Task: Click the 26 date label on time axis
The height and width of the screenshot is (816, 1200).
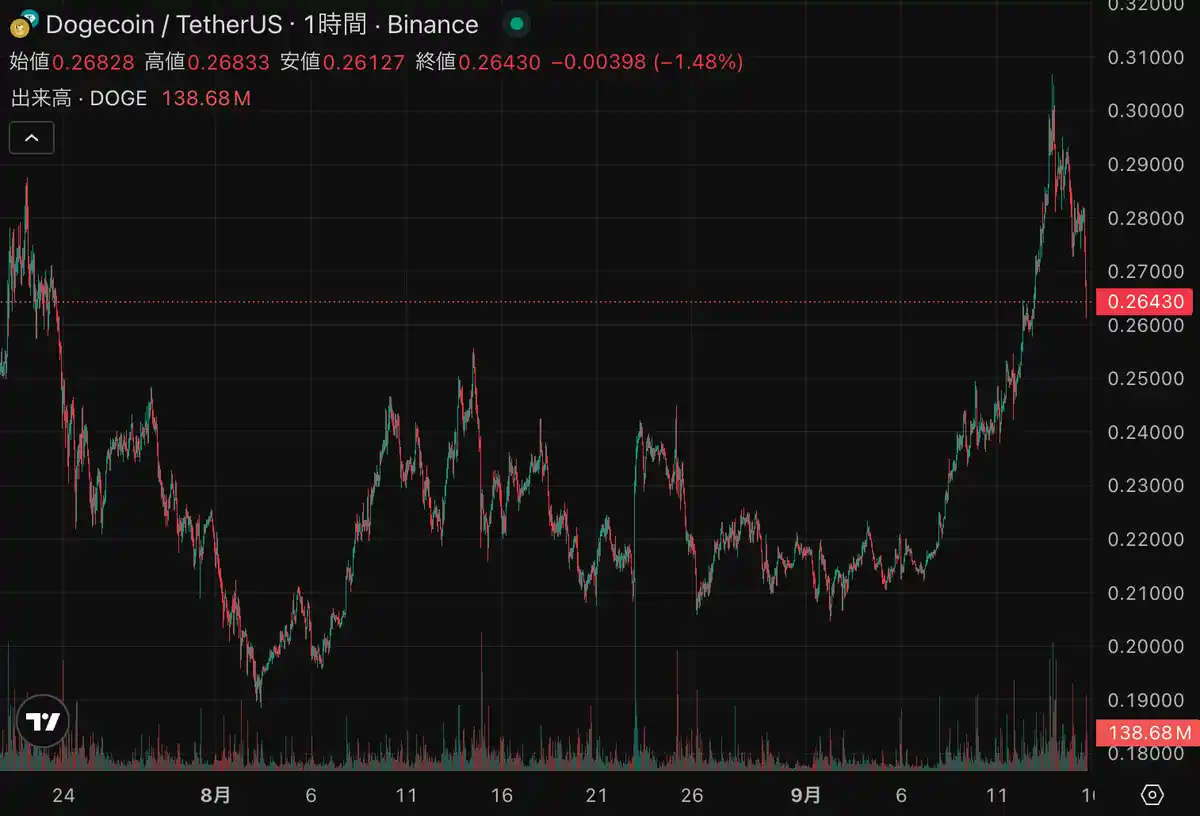Action: [692, 796]
